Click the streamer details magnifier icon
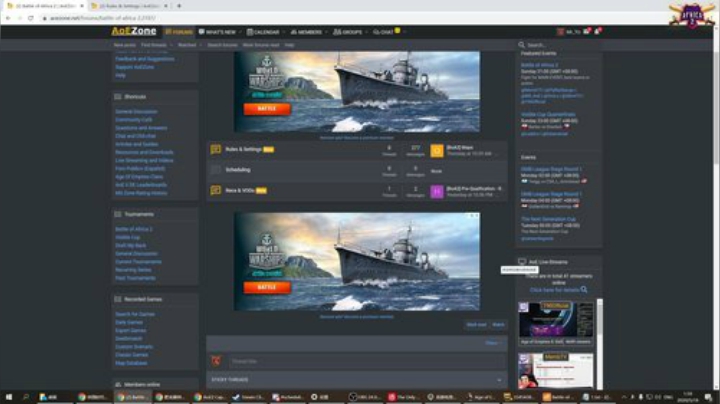The height and width of the screenshot is (404, 720). [584, 290]
